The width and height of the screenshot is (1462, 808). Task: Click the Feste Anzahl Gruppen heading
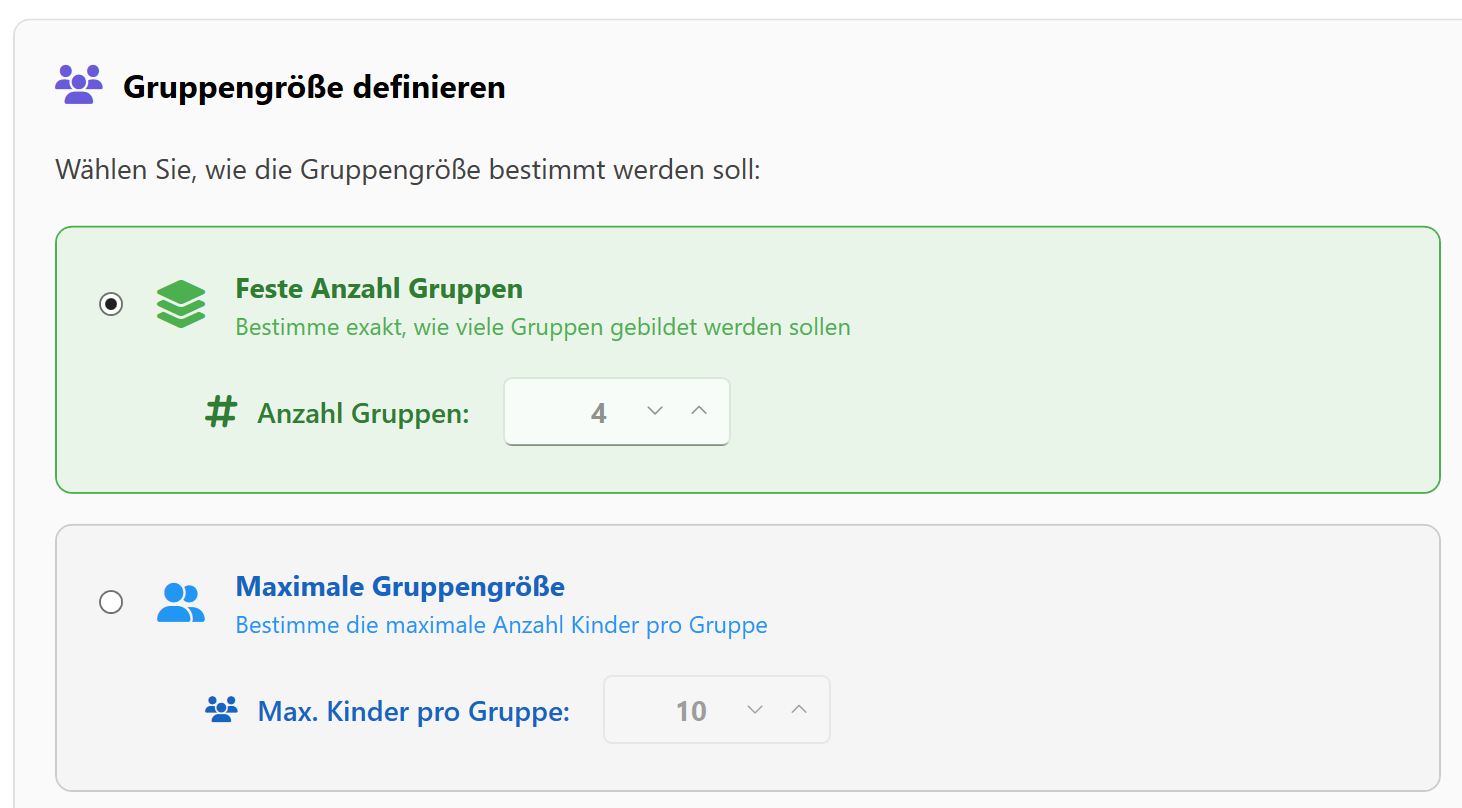(x=378, y=288)
